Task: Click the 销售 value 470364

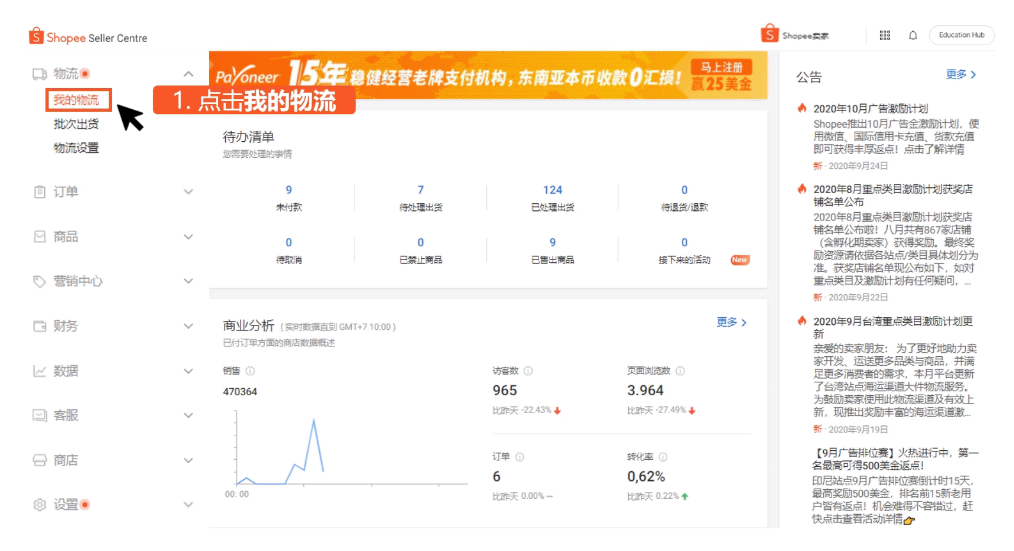Action: (240, 392)
